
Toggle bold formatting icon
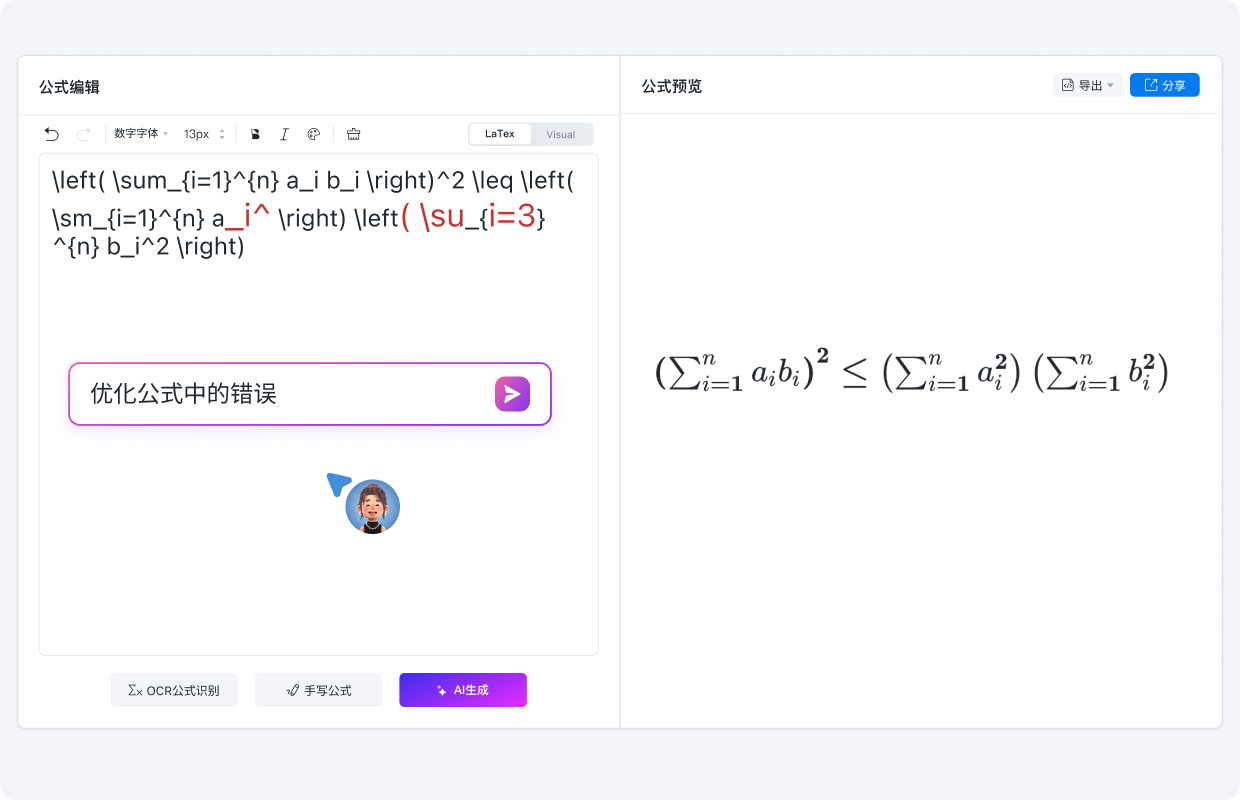pos(255,134)
